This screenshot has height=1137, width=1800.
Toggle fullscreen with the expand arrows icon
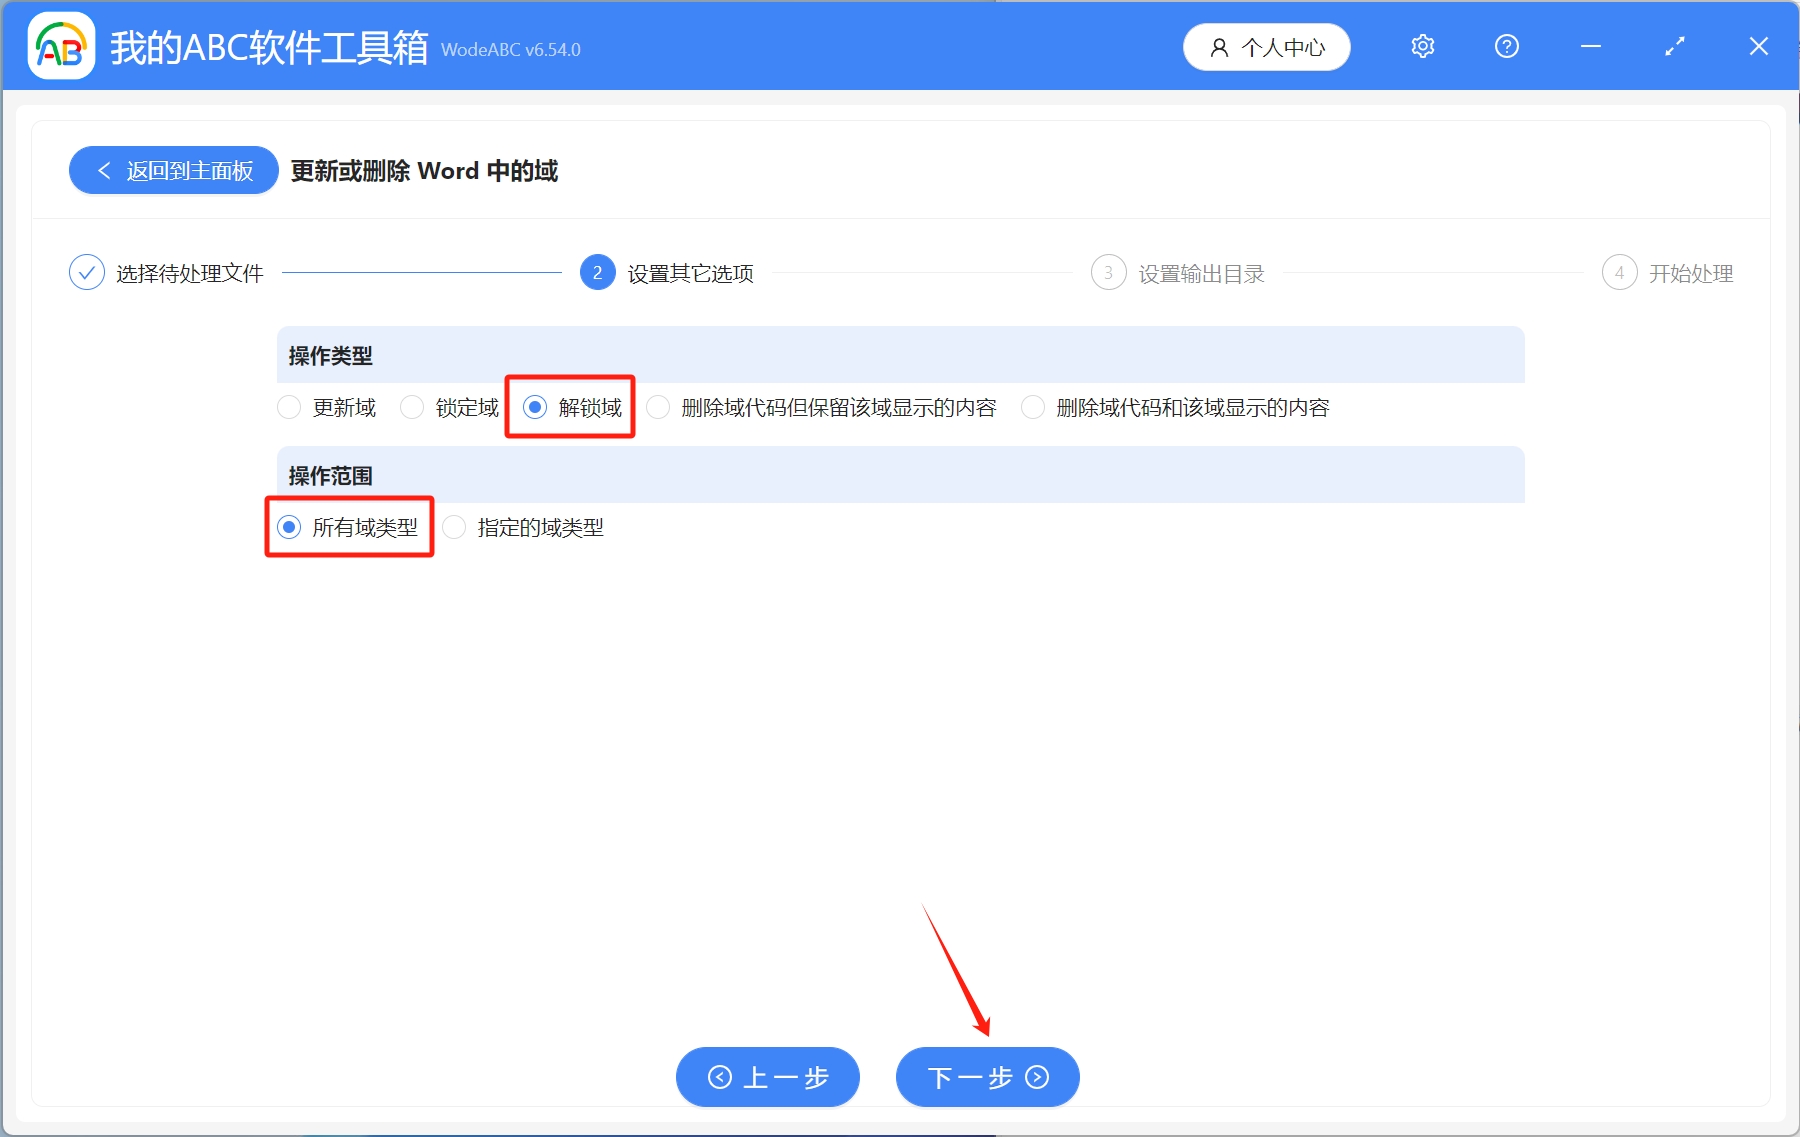1675,46
